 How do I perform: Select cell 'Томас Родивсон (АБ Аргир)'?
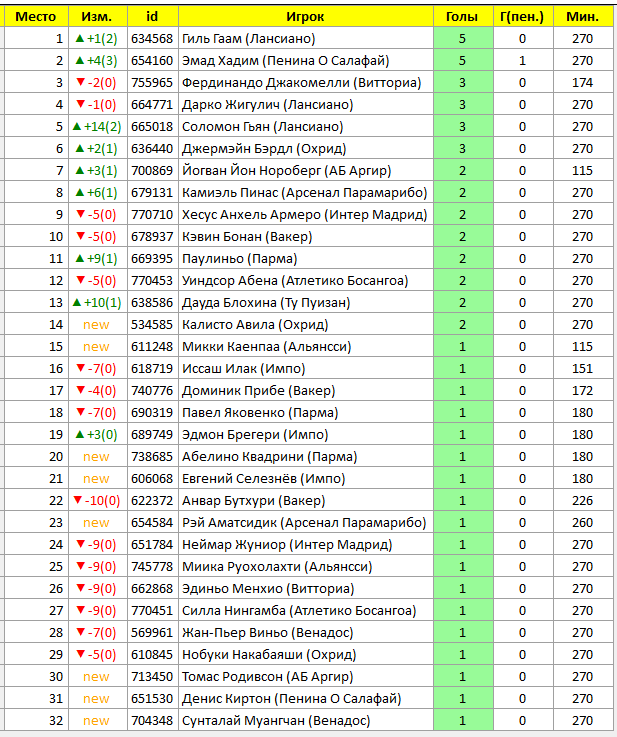click(x=305, y=677)
